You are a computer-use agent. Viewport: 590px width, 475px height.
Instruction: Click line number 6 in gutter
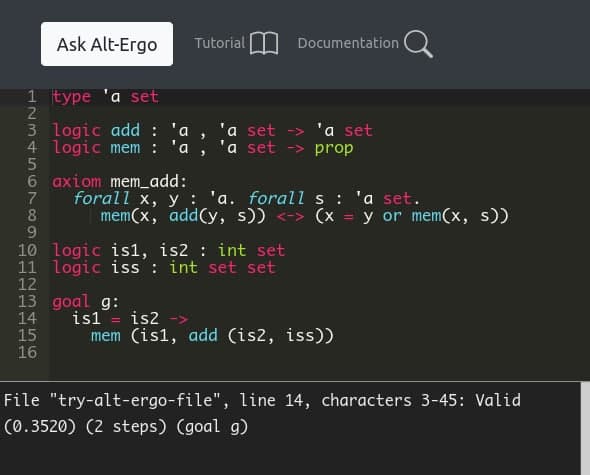pos(32,181)
